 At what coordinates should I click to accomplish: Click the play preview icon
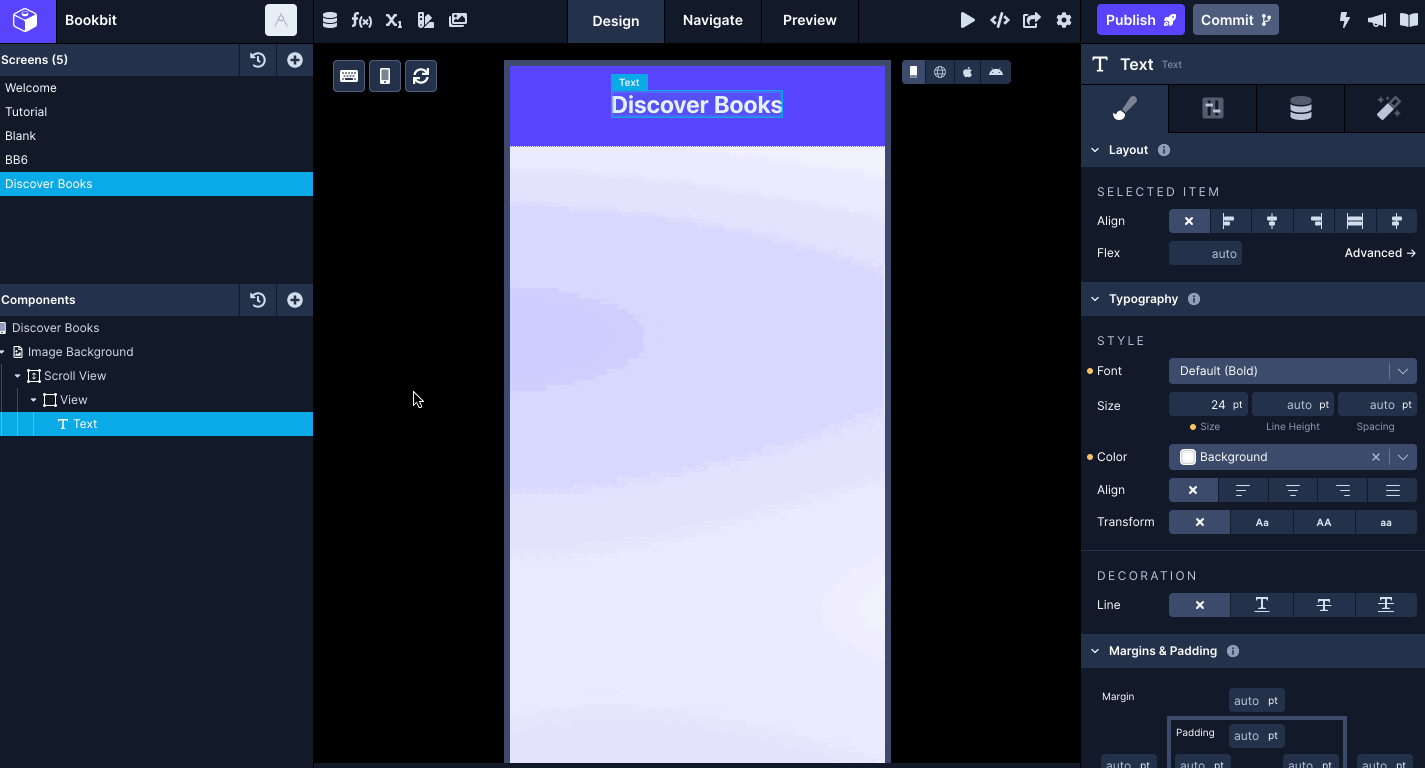click(967, 20)
